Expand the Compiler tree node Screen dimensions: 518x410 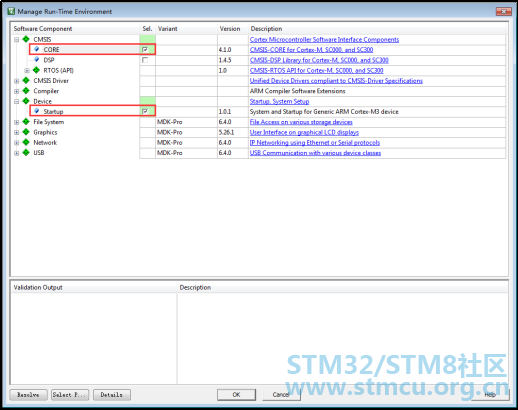pyautogui.click(x=16, y=91)
